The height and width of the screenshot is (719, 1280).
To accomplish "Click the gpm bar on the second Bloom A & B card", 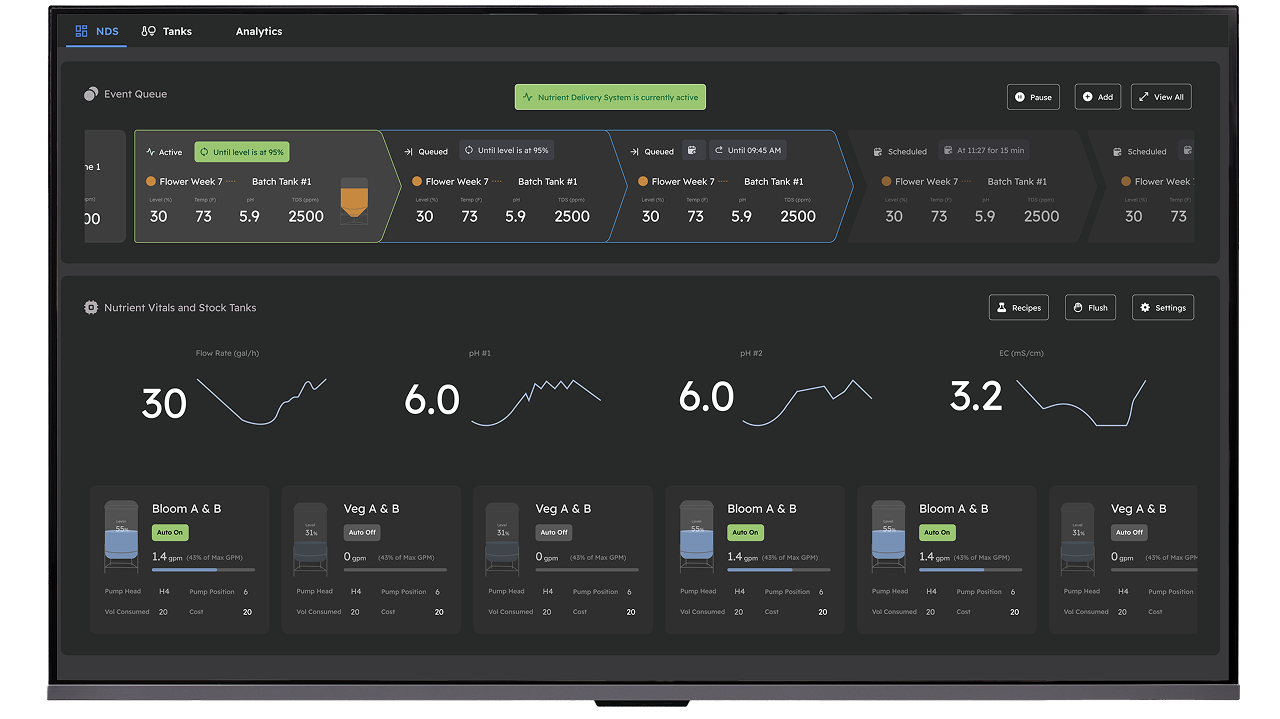I will tap(778, 570).
